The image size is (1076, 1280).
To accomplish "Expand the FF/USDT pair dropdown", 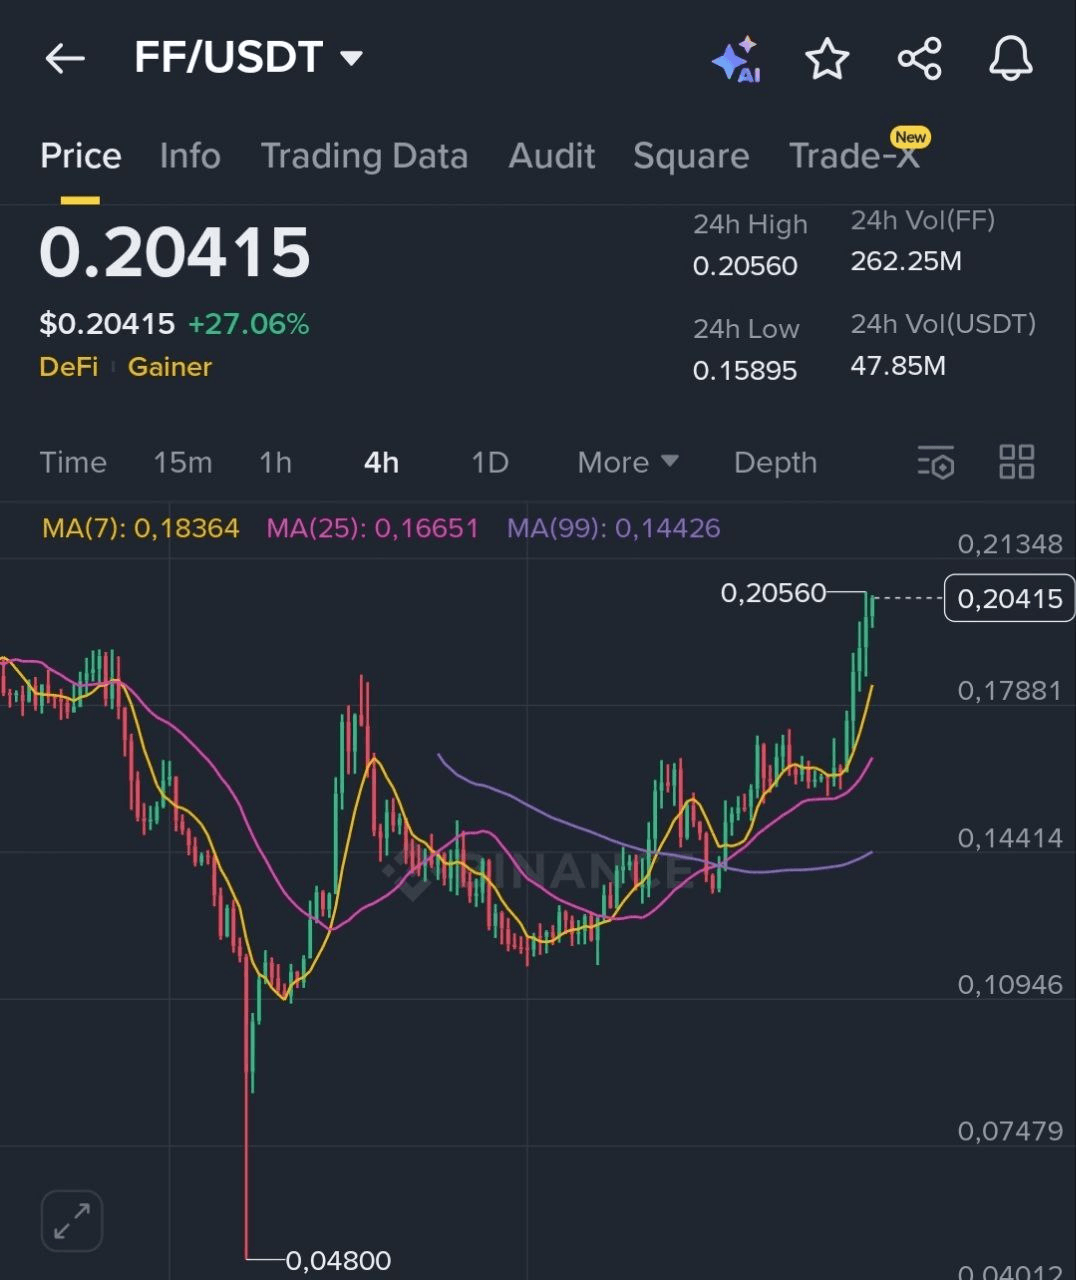I will click(350, 58).
